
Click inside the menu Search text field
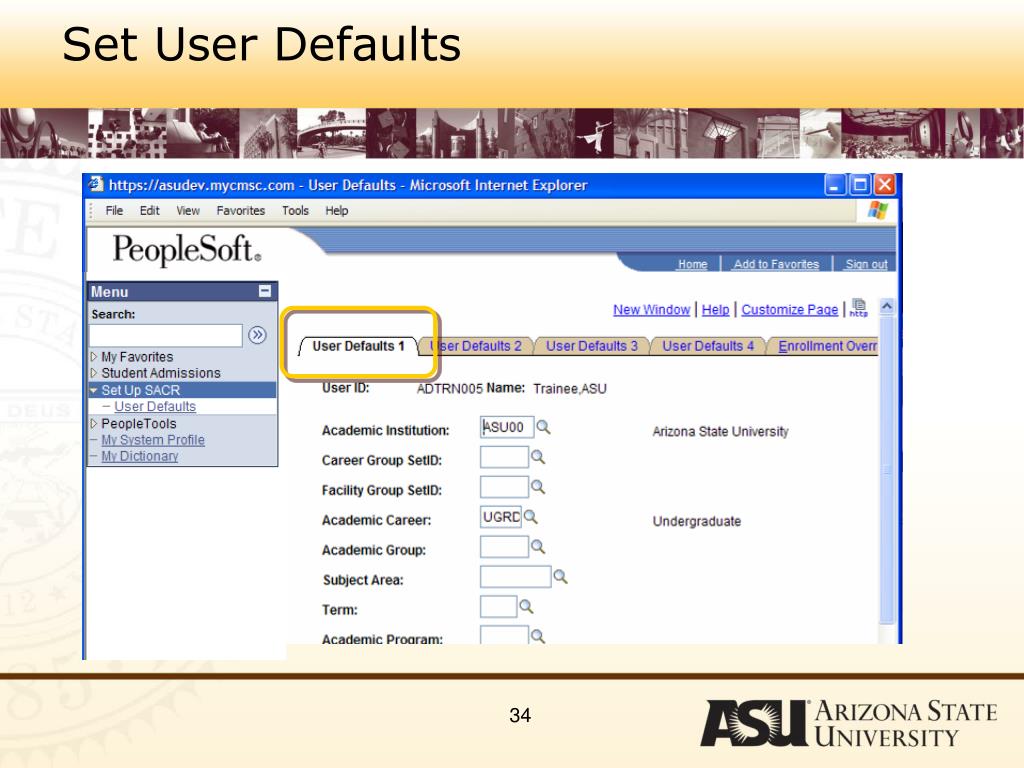[x=166, y=335]
